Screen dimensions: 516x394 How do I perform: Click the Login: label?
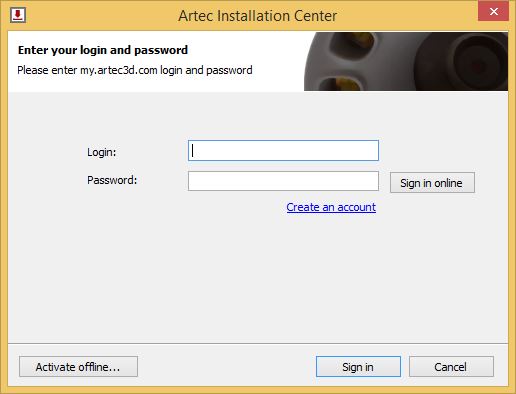click(x=102, y=152)
